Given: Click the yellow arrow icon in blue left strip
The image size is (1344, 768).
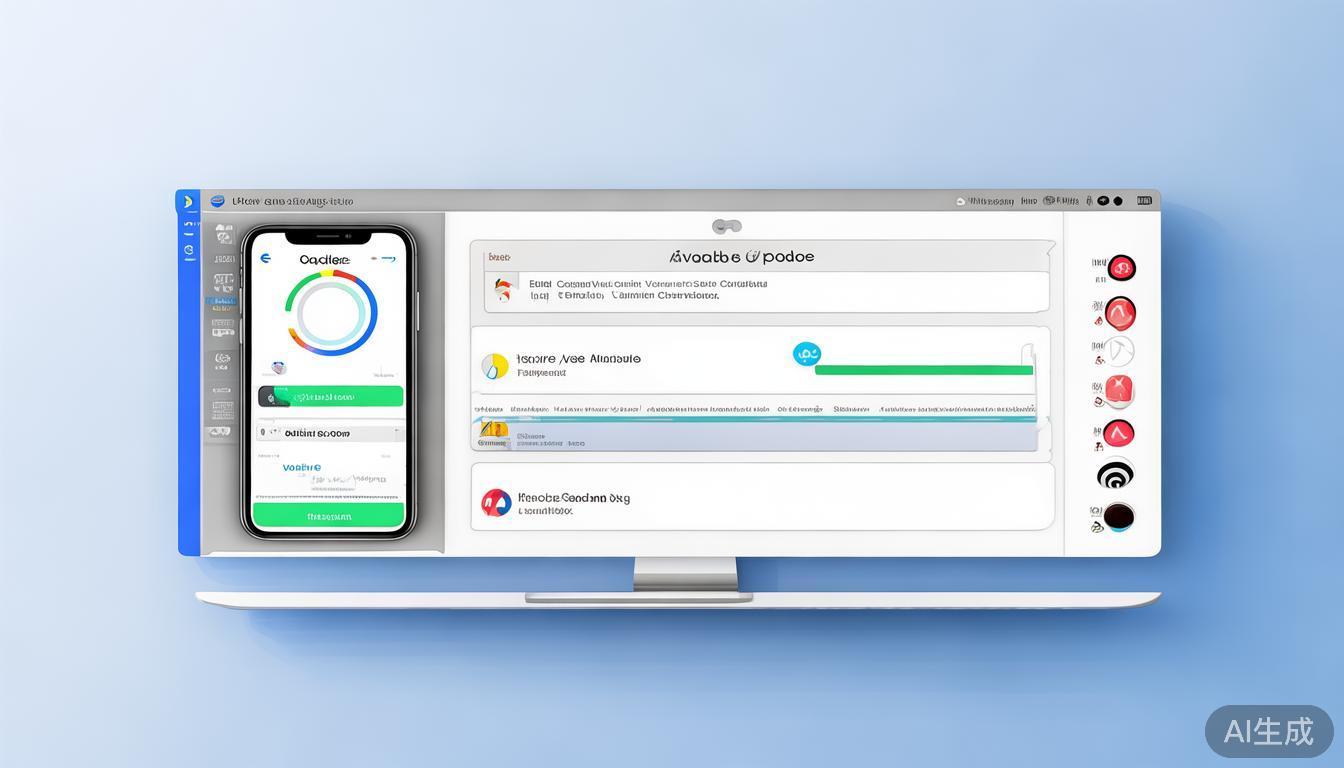Looking at the screenshot, I should point(187,203).
